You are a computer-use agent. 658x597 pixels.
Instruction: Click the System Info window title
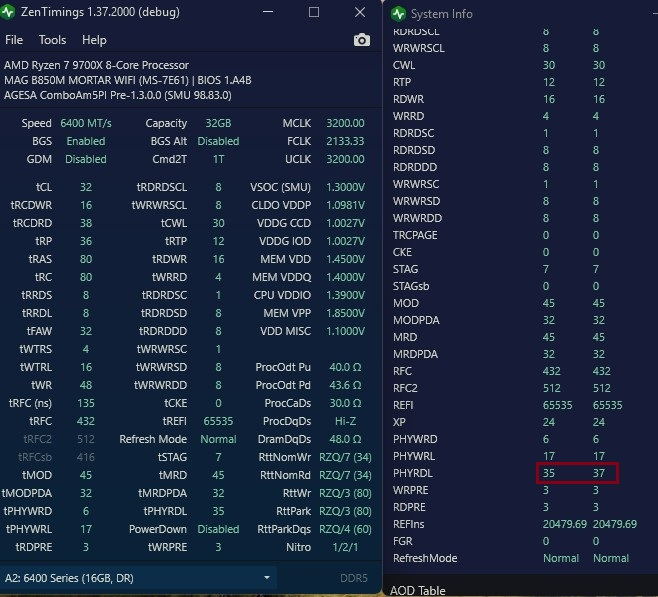point(441,14)
